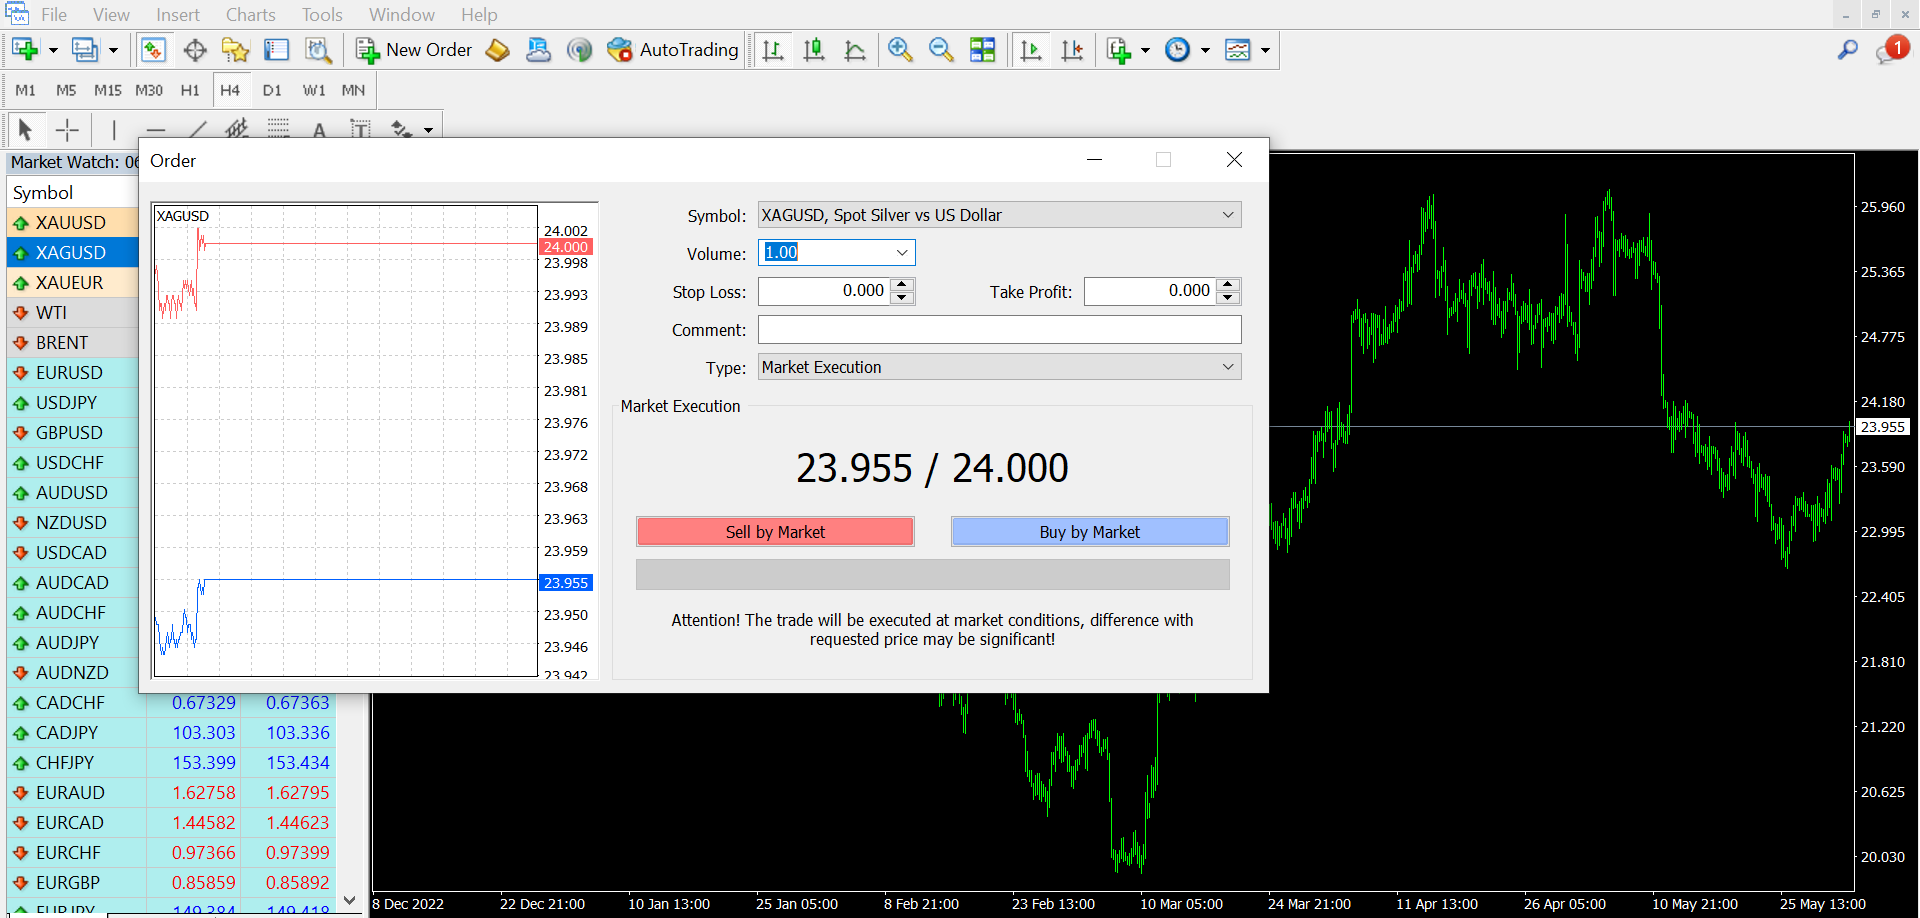1920x918 pixels.
Task: Switch to the M1 timeframe
Action: [x=26, y=90]
